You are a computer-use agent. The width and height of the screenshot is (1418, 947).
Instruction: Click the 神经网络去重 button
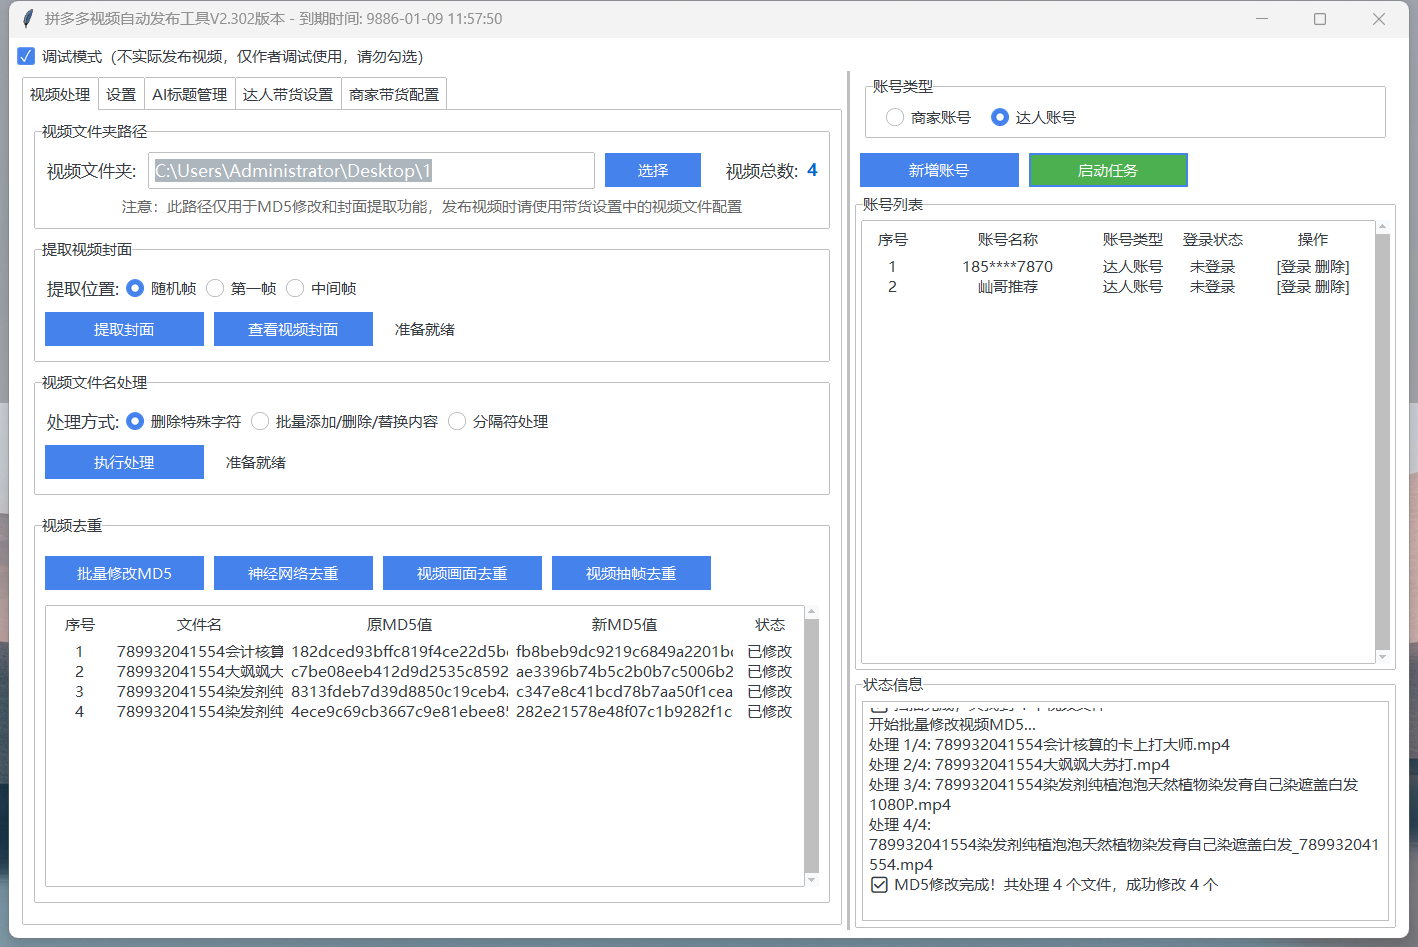(x=293, y=573)
